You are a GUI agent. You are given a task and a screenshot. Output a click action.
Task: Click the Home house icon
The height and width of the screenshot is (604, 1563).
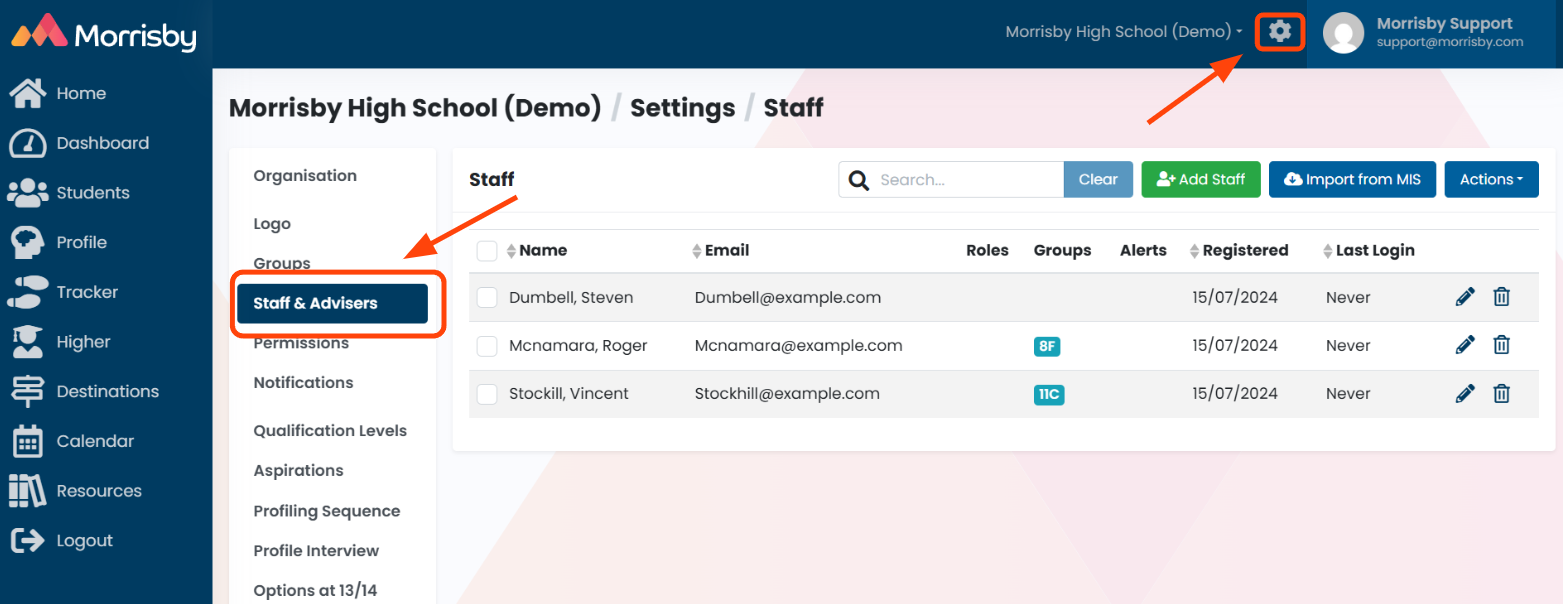(27, 93)
